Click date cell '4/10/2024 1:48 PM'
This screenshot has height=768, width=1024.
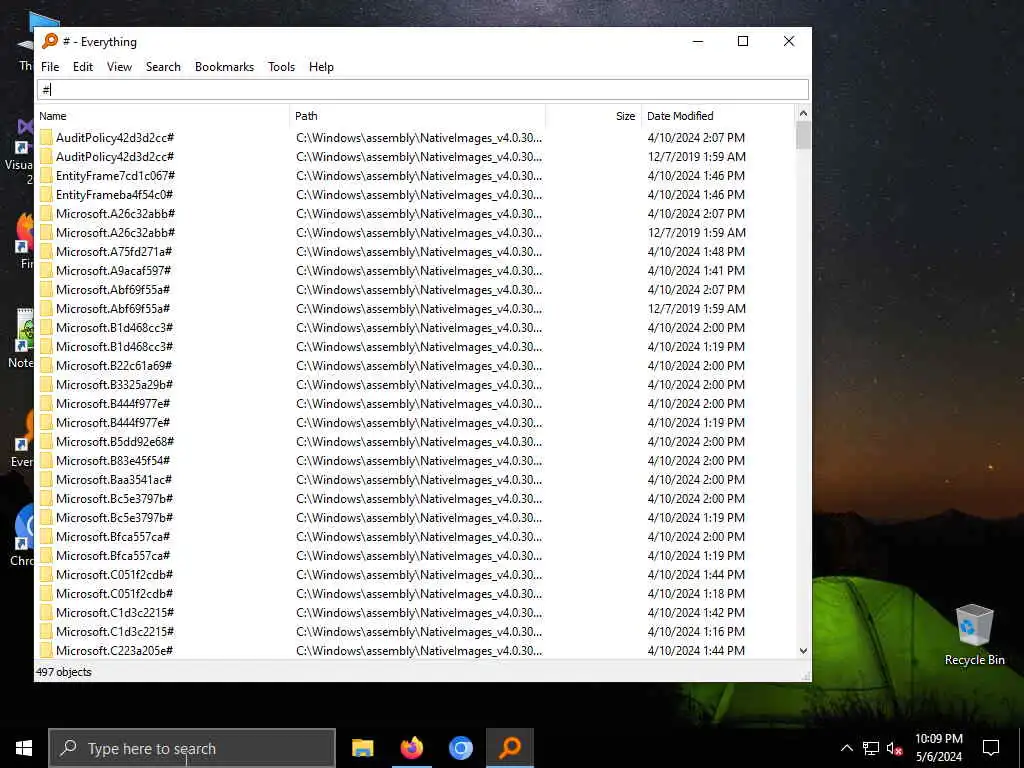point(696,251)
